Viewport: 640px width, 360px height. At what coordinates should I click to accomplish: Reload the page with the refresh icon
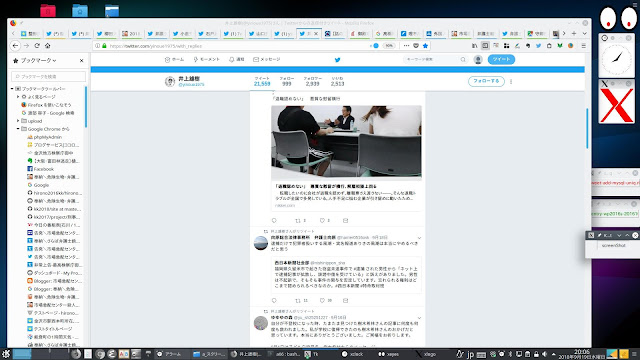pyautogui.click(x=37, y=46)
